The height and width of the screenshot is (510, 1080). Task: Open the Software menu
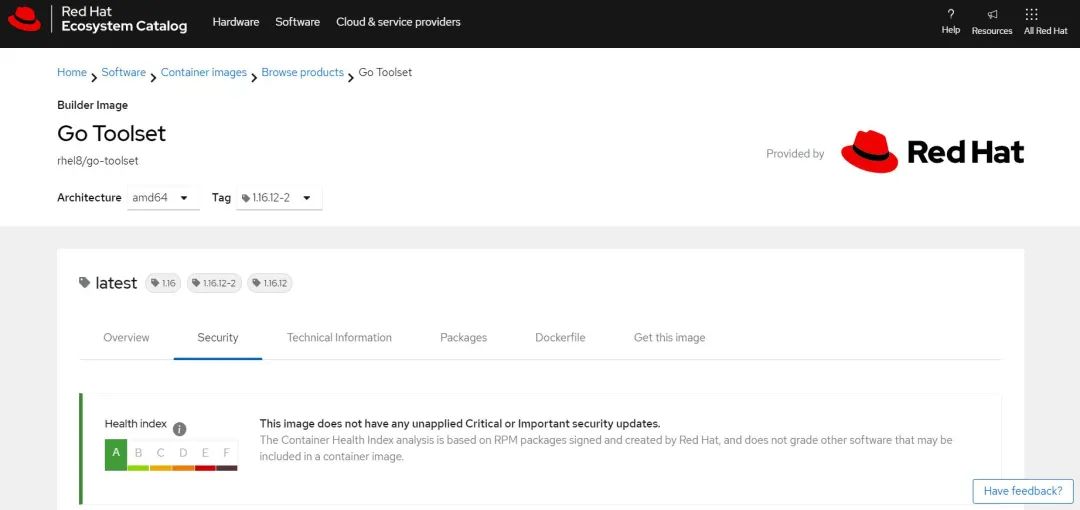pos(298,22)
